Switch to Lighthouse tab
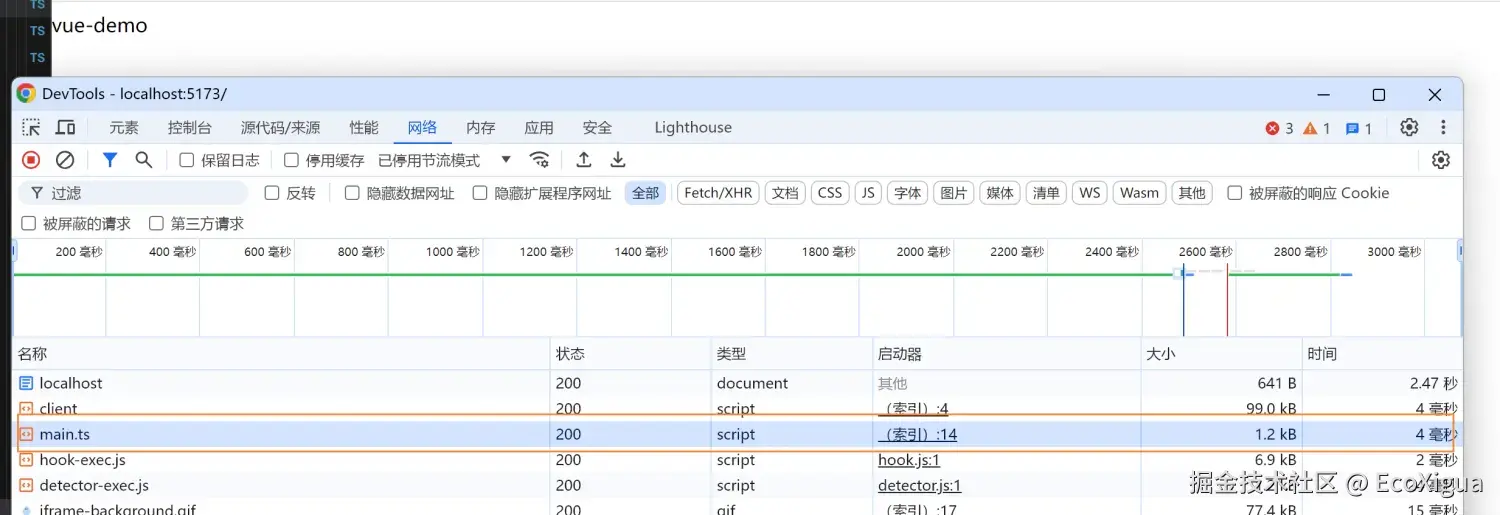 693,127
